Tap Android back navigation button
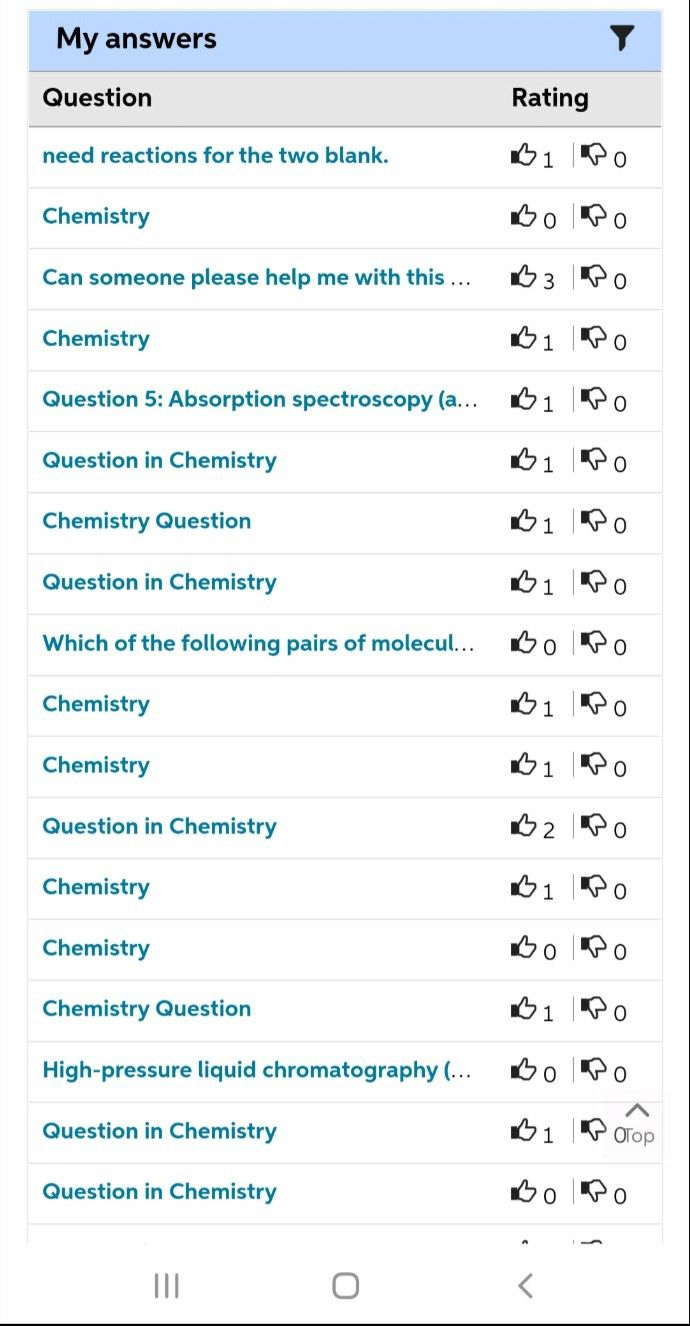690x1326 pixels. click(525, 1285)
